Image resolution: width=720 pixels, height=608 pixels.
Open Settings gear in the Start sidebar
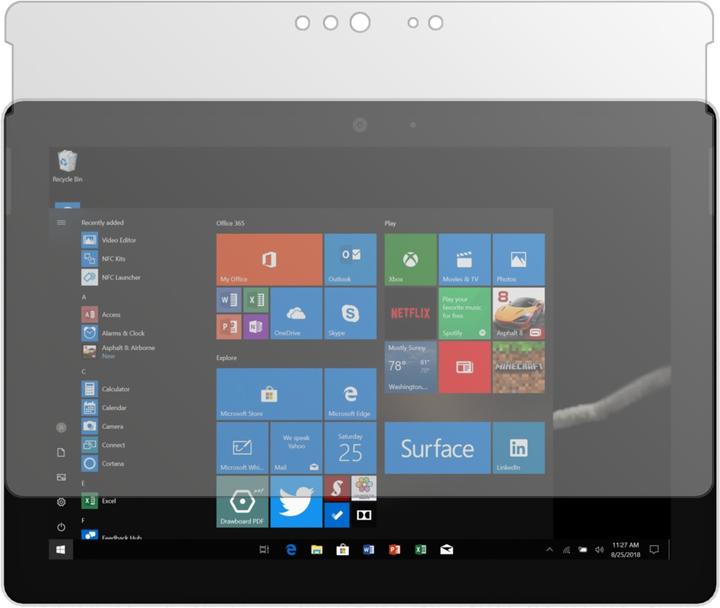[61, 502]
